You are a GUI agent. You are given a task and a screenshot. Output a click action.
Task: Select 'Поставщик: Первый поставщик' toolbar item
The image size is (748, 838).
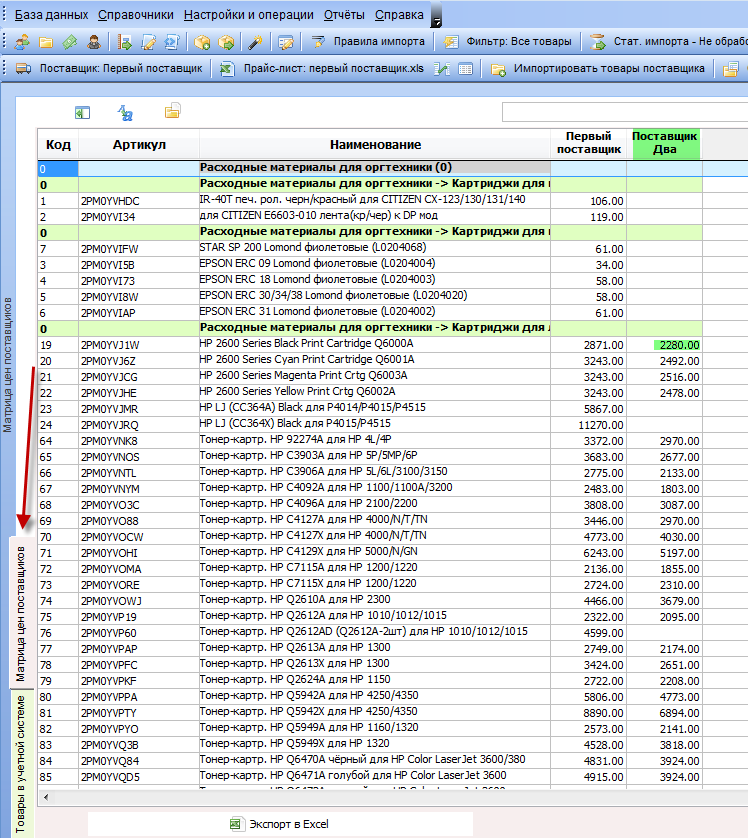[109, 68]
